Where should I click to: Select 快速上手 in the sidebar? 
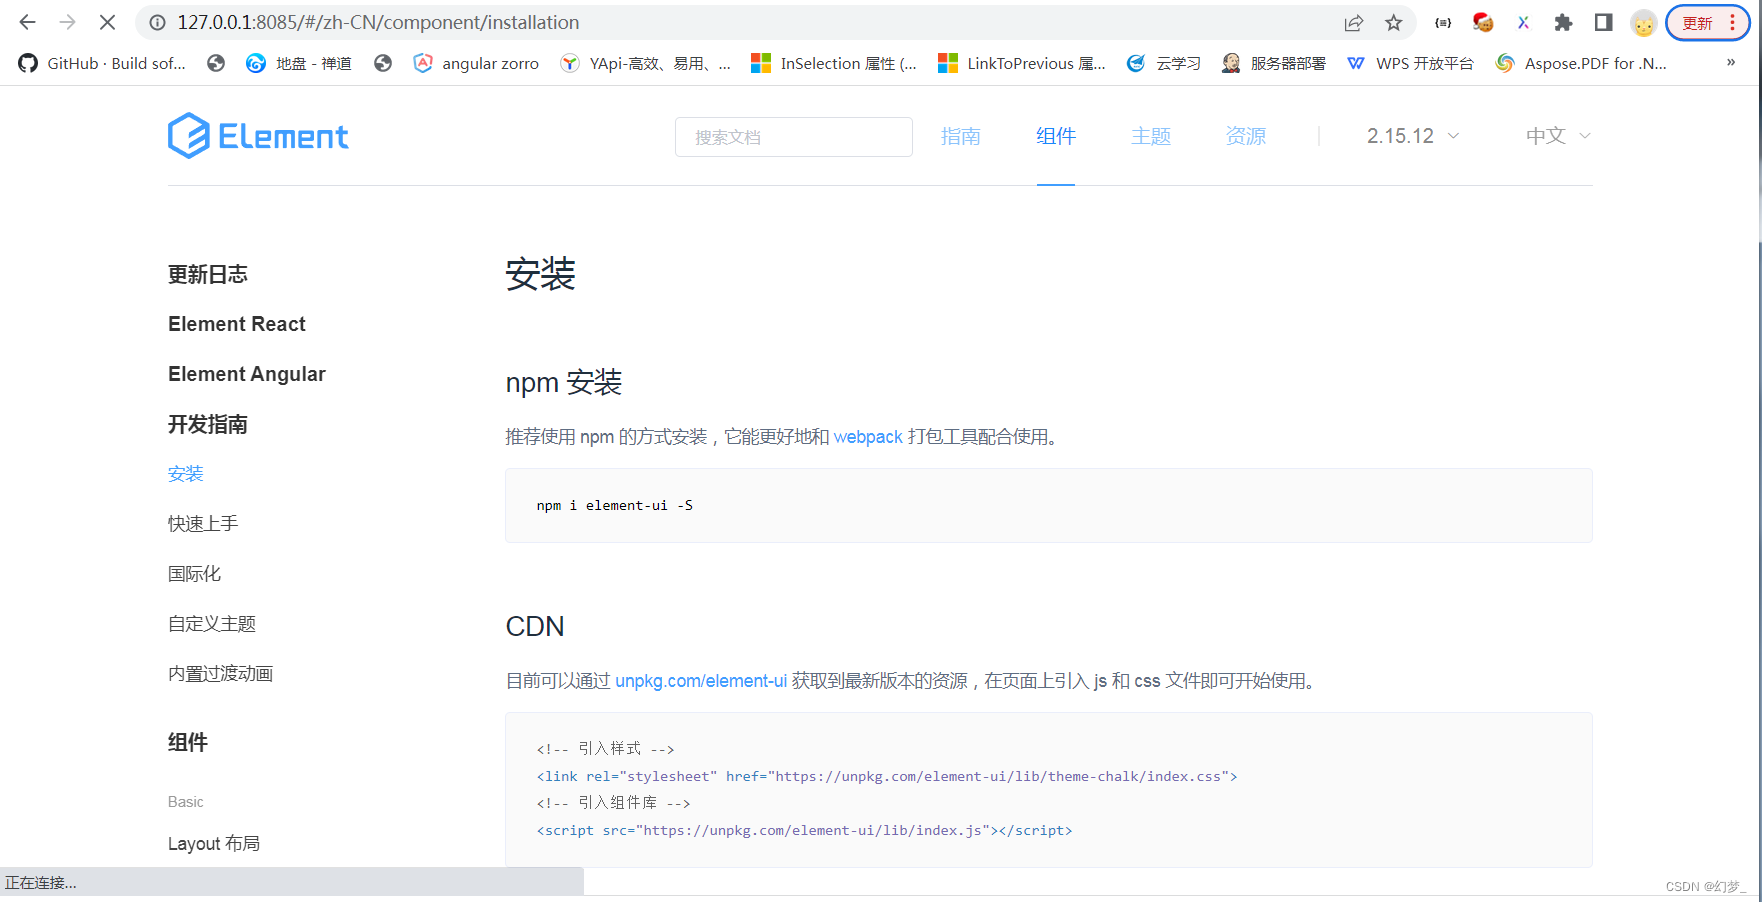(x=203, y=524)
